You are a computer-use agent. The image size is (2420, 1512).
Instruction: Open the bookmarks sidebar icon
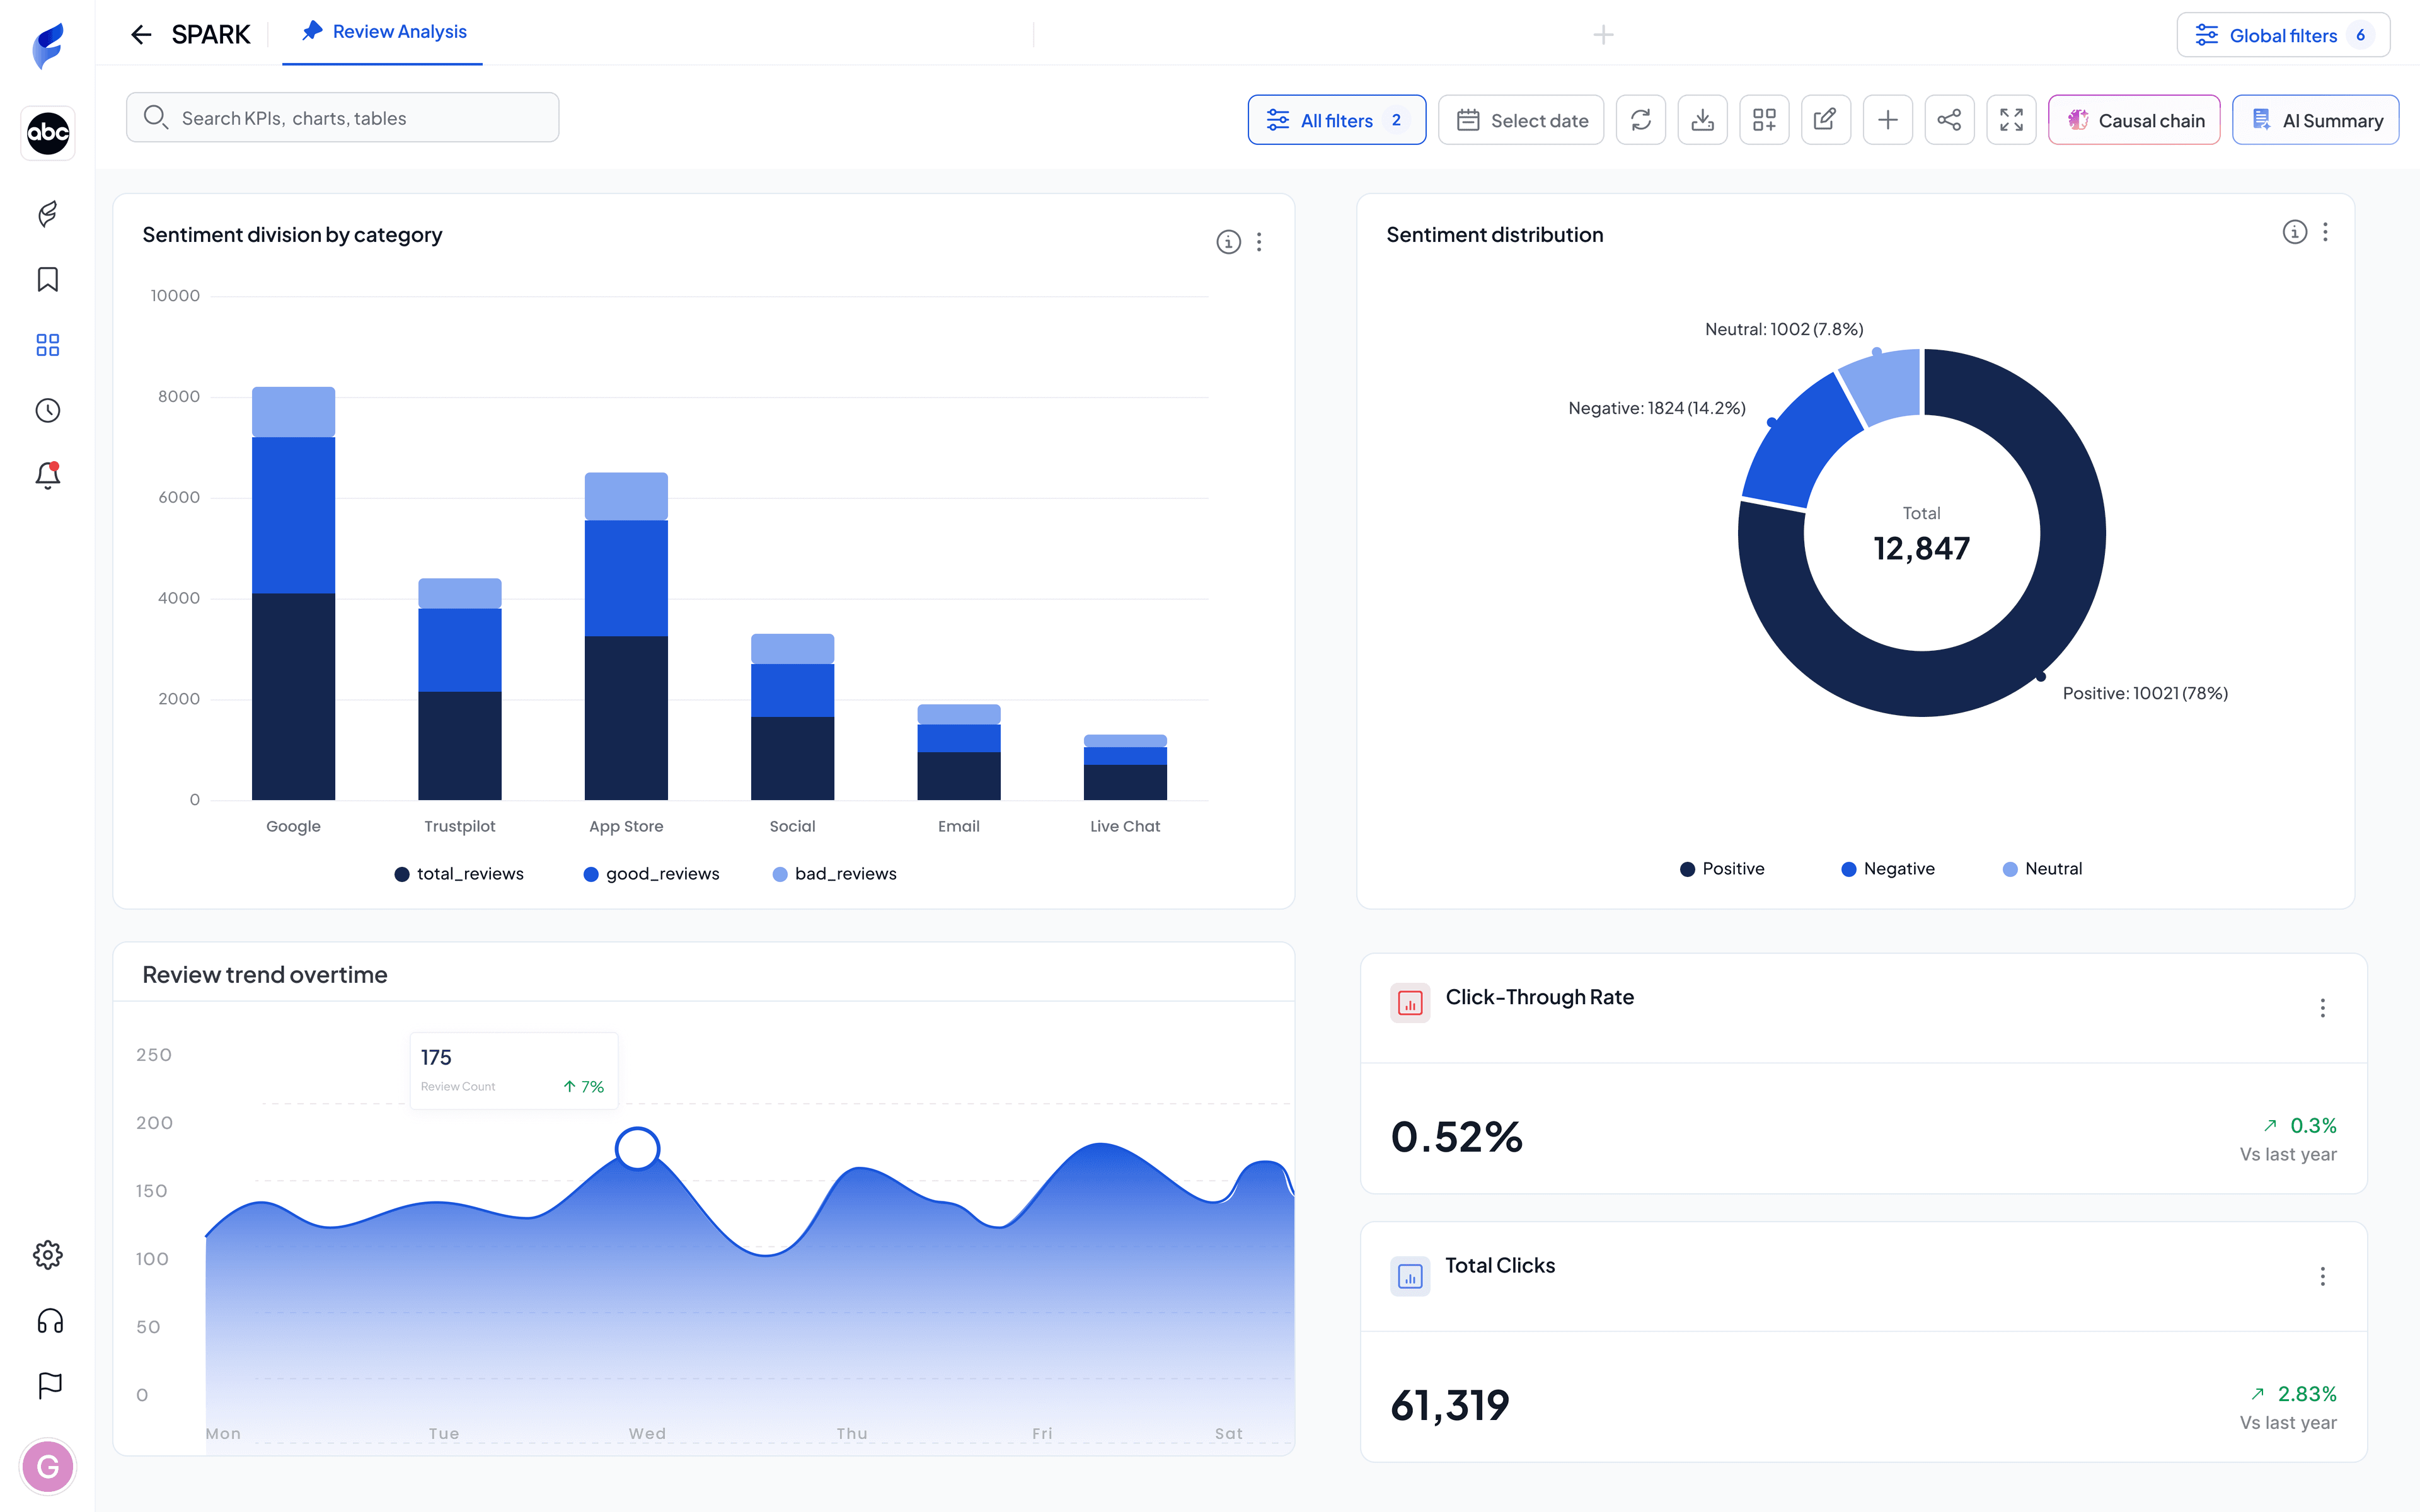[x=48, y=279]
